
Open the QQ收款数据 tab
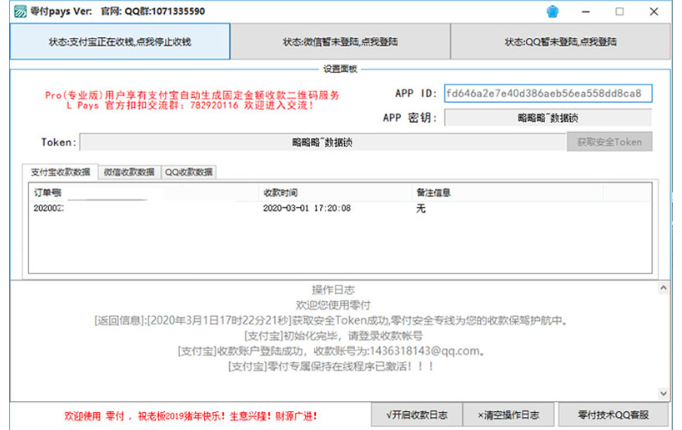[x=189, y=172]
